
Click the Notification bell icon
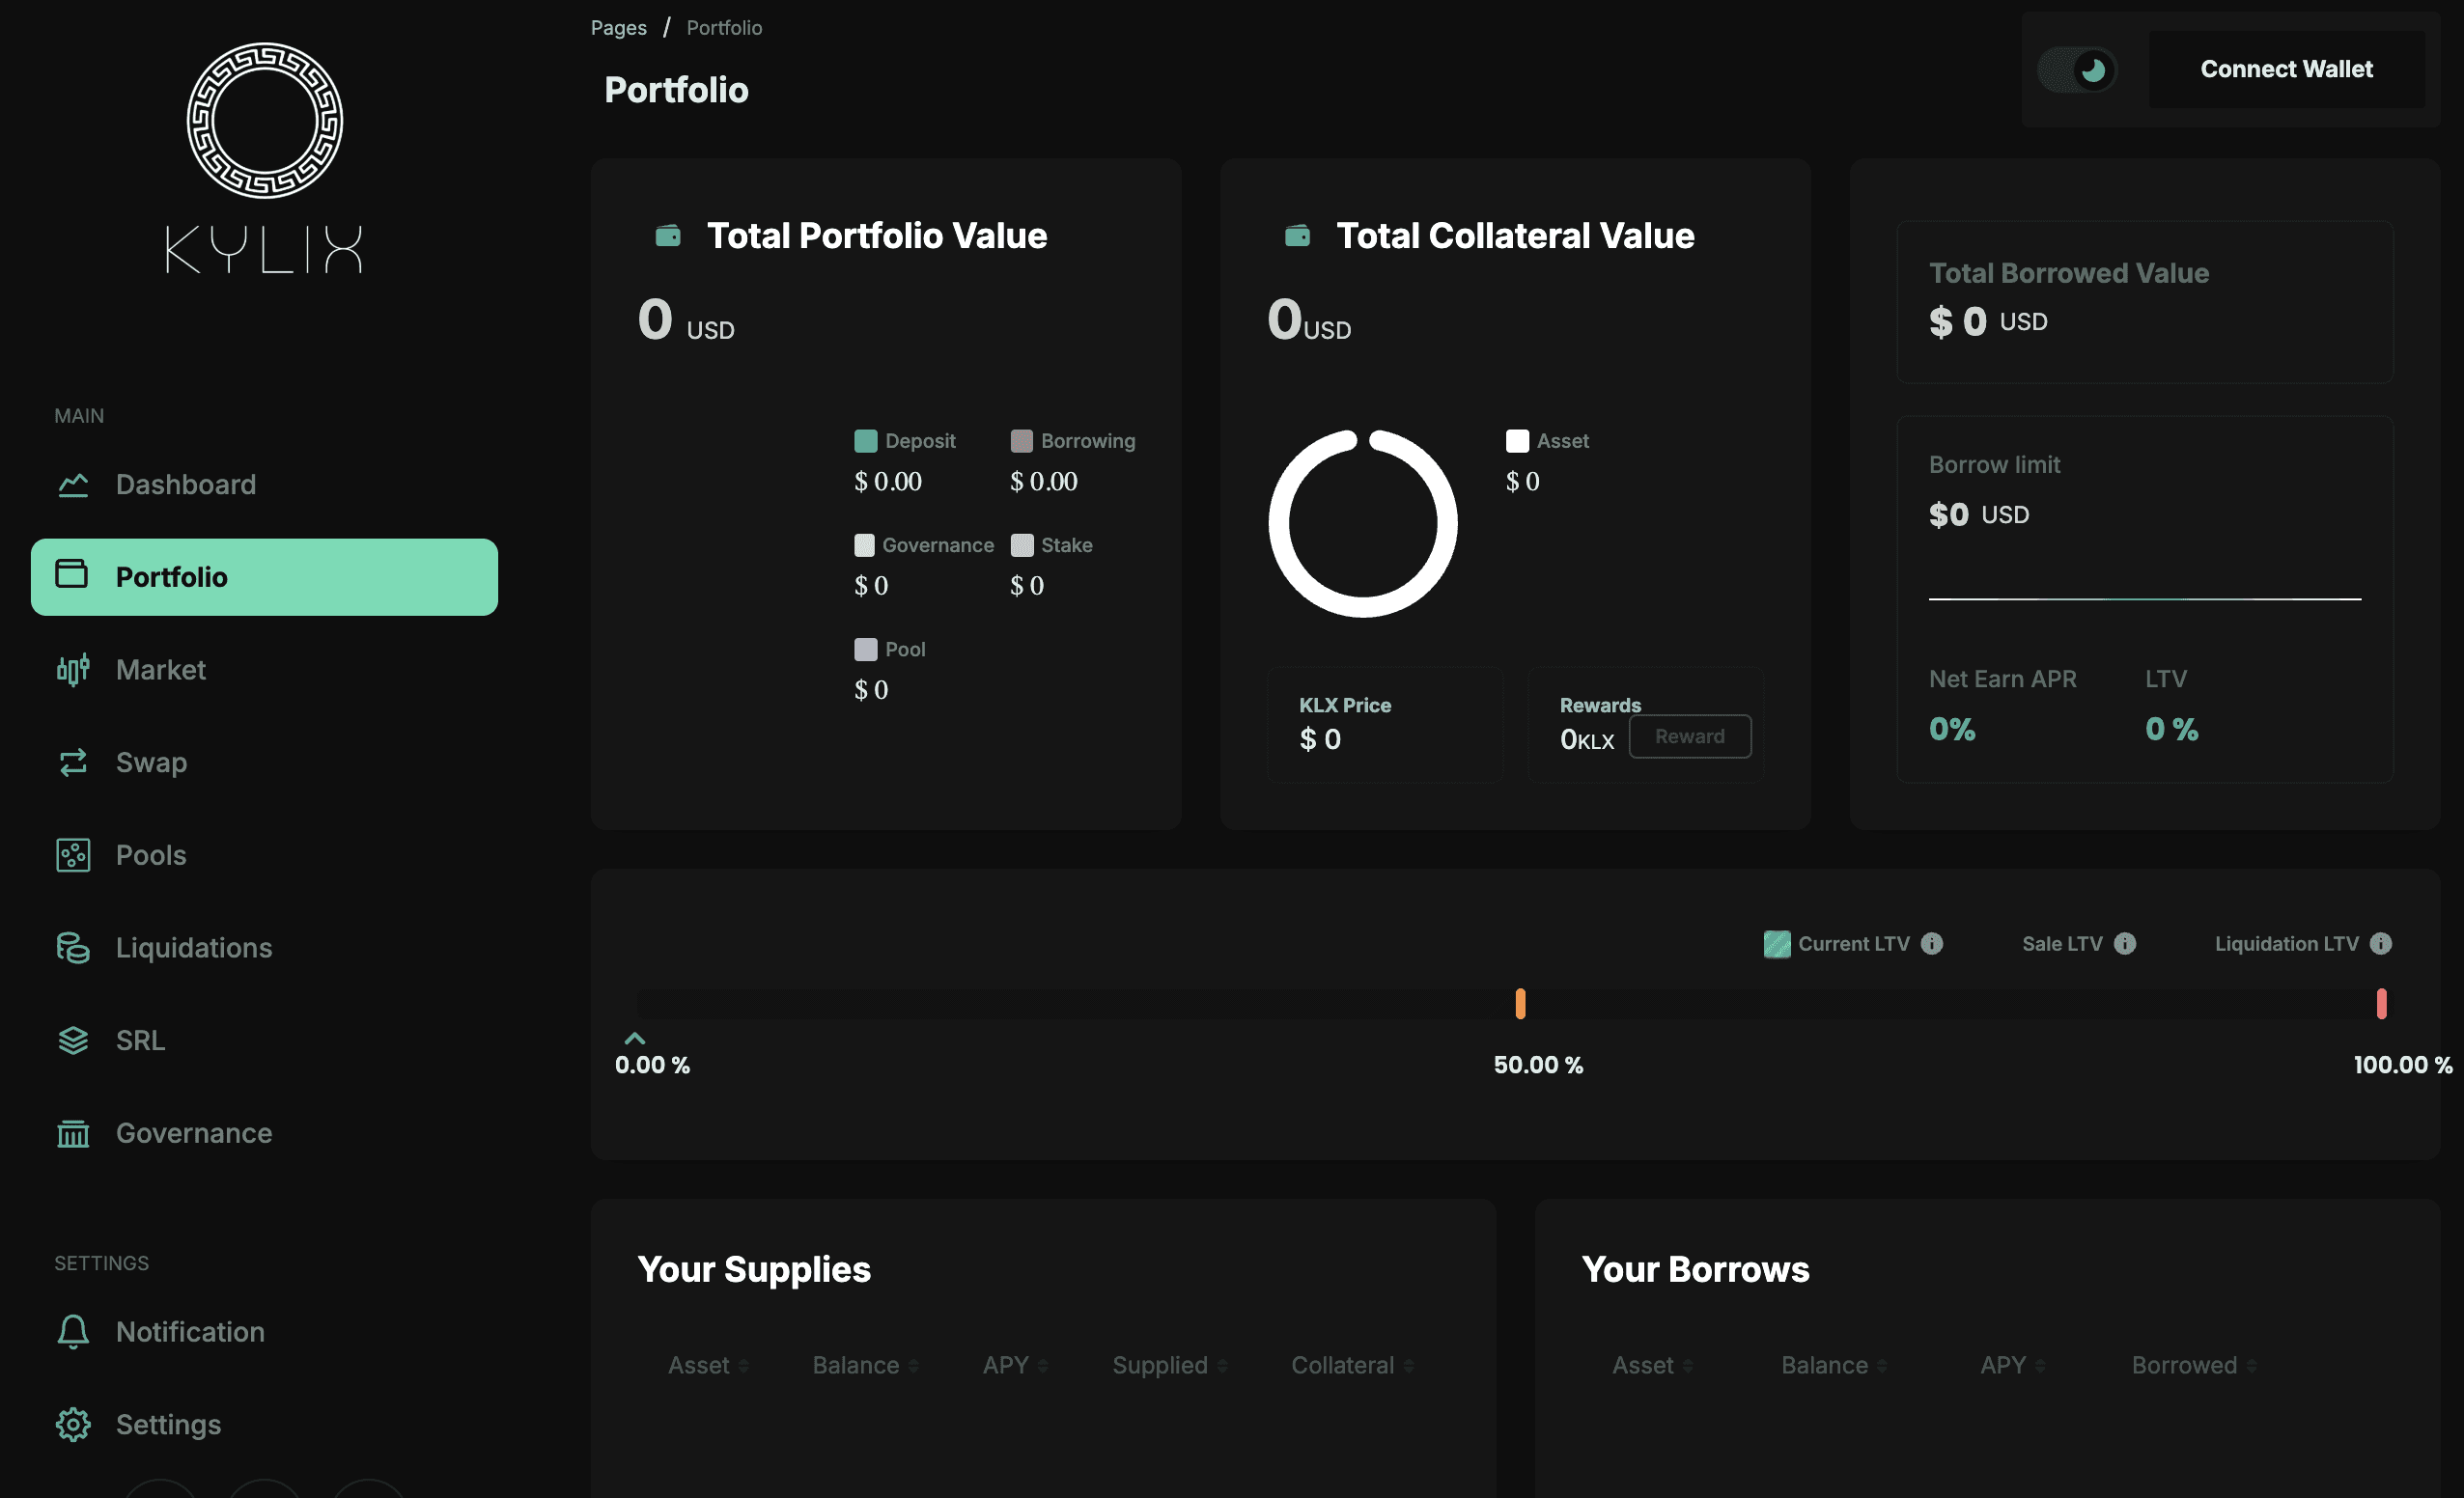[x=73, y=1332]
